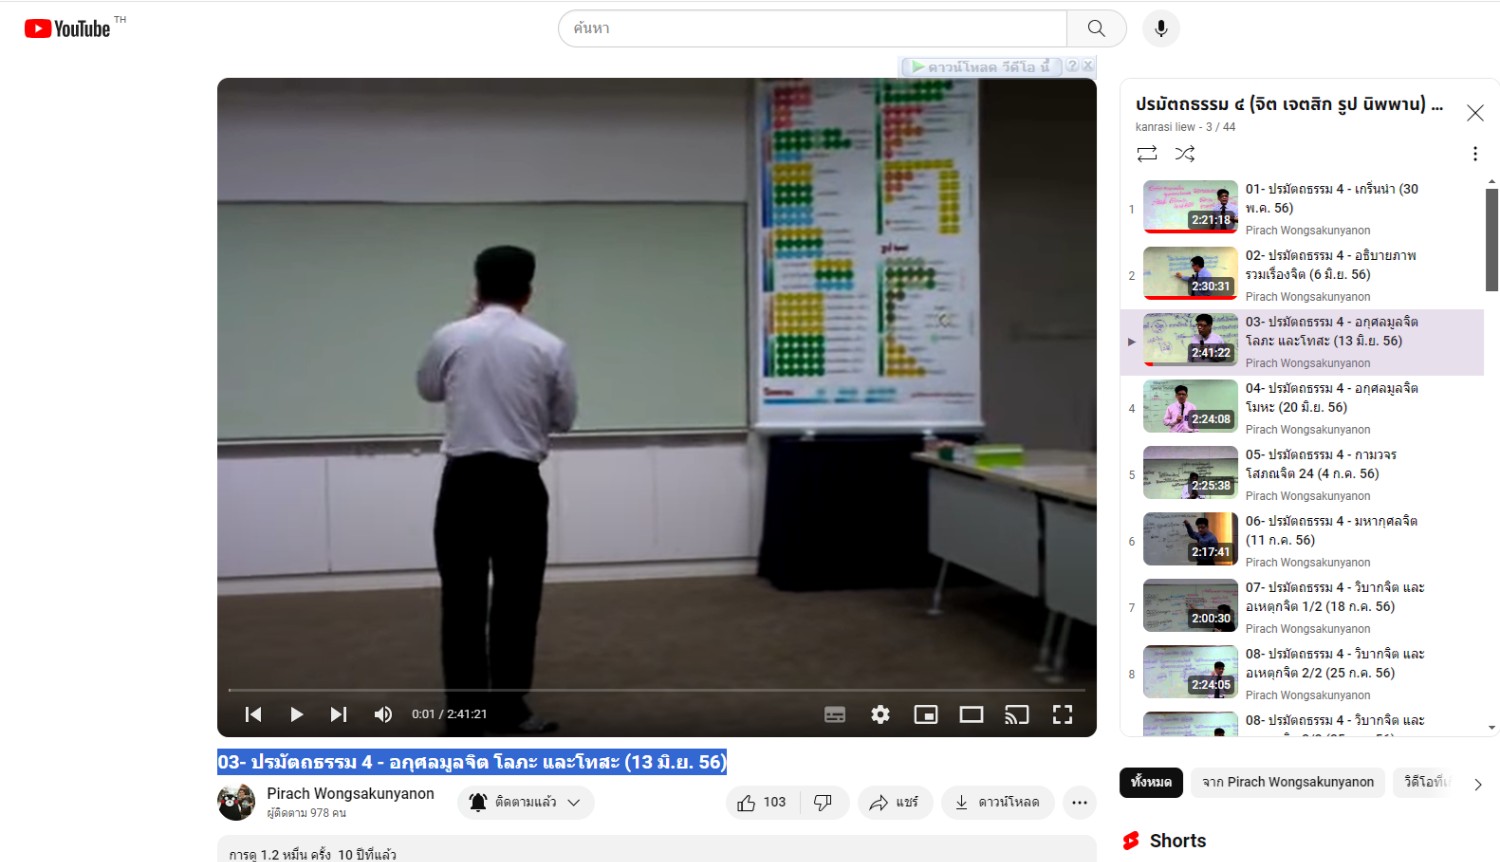
Task: Open video 06 มหากุศลจิต
Action: coord(1302,541)
